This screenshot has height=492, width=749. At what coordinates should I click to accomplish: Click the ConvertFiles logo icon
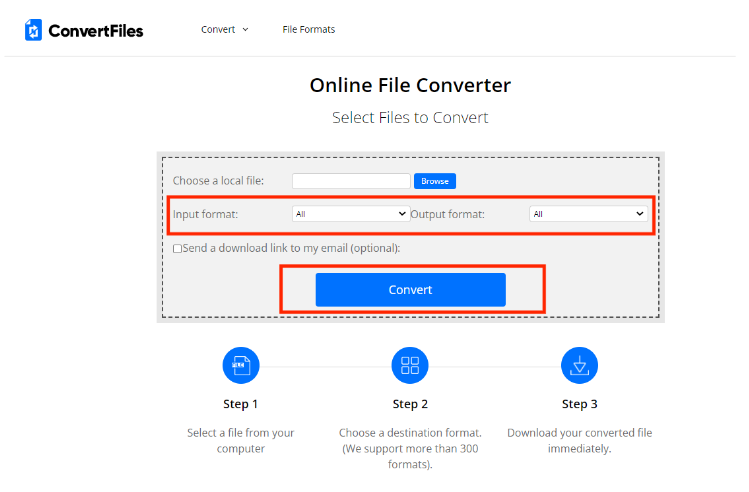click(33, 30)
